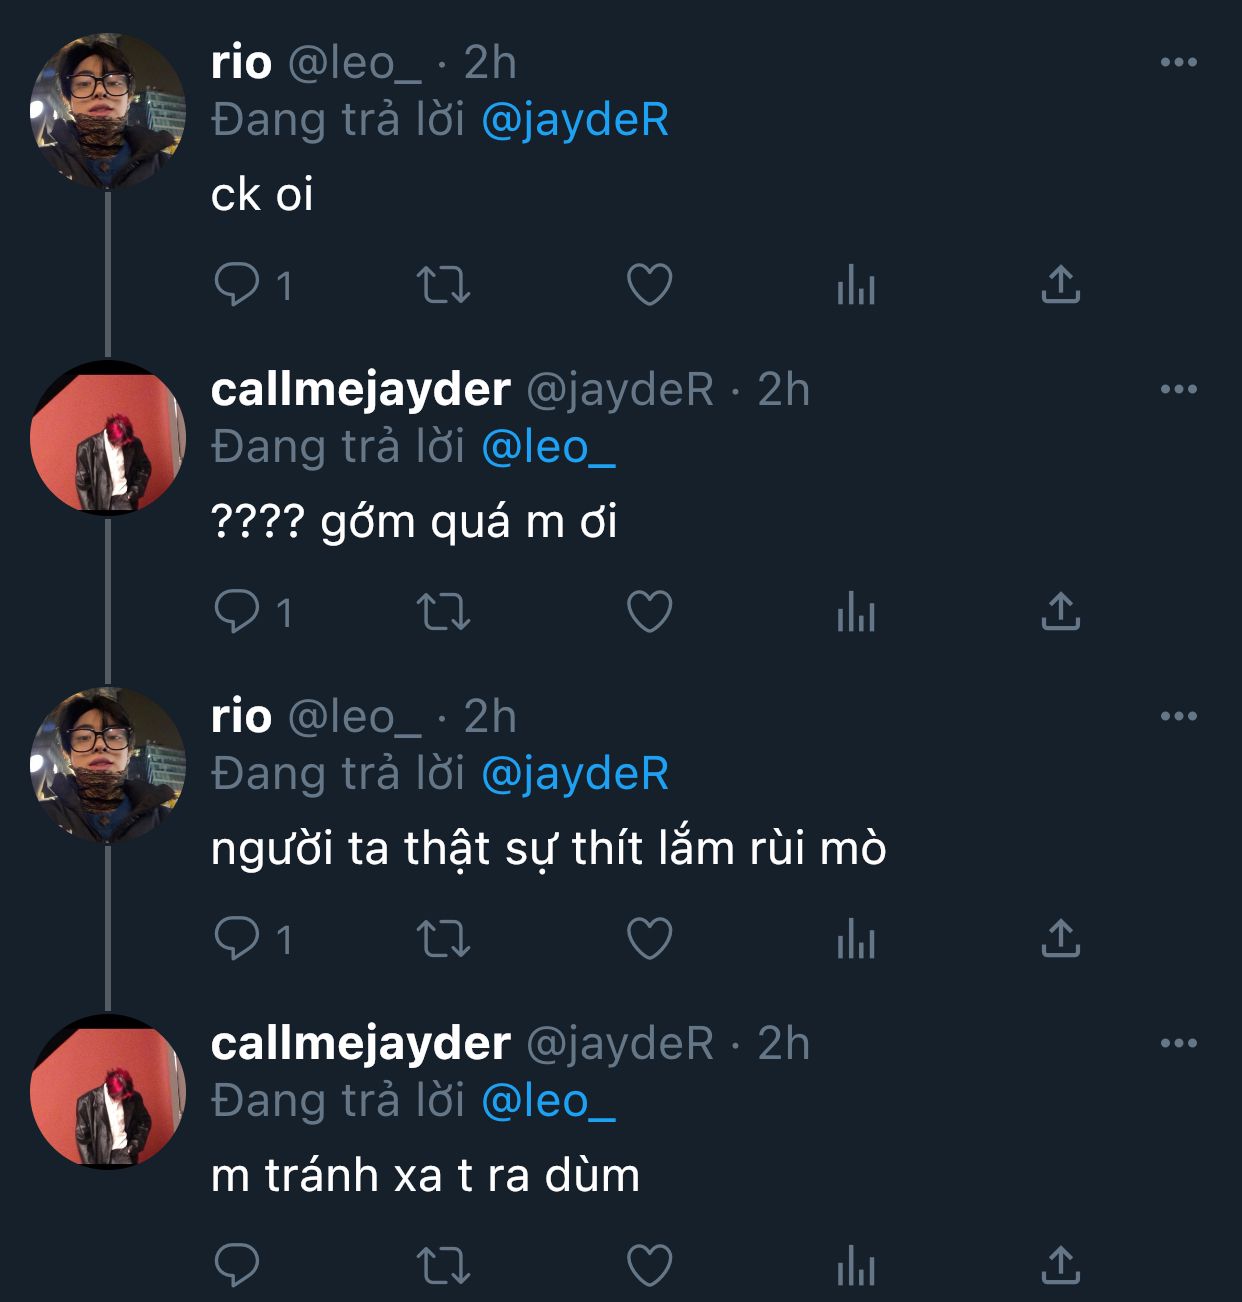The width and height of the screenshot is (1242, 1302).
Task: Open more options on "ck oi" tweet
Action: [1178, 62]
